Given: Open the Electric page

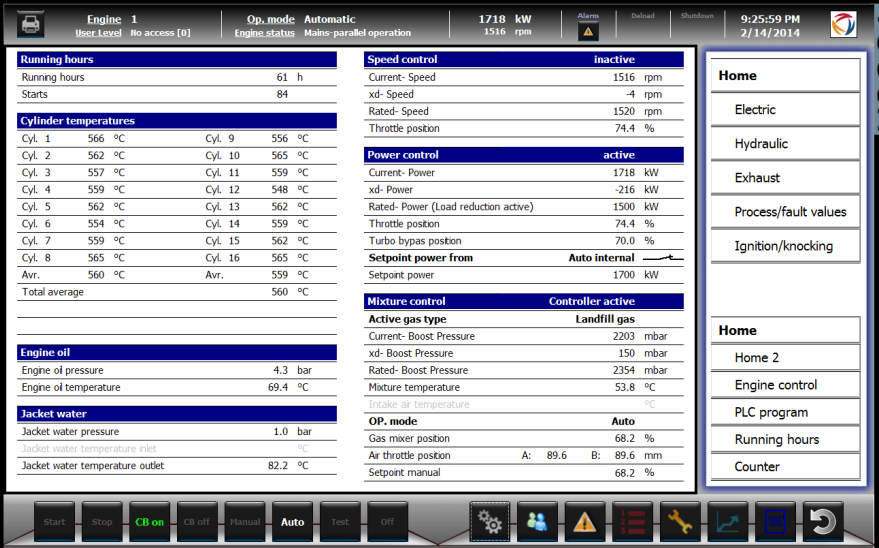Looking at the screenshot, I should (785, 110).
